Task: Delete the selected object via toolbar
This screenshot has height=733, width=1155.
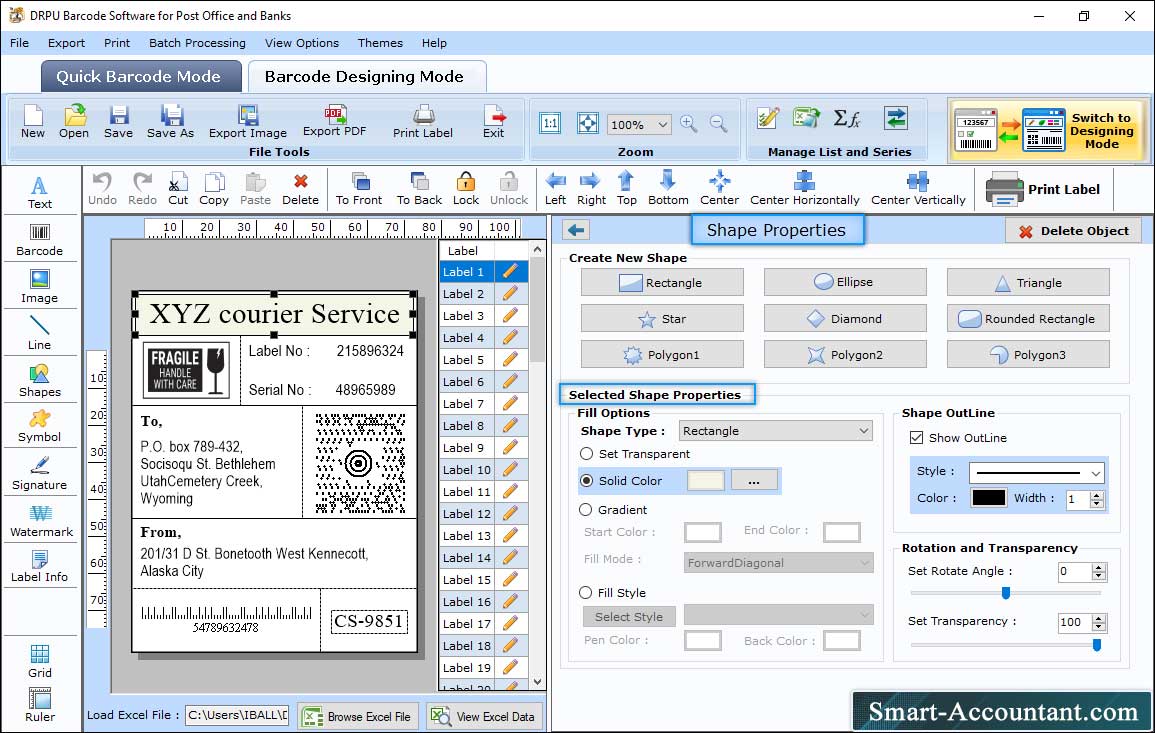Action: (x=301, y=189)
